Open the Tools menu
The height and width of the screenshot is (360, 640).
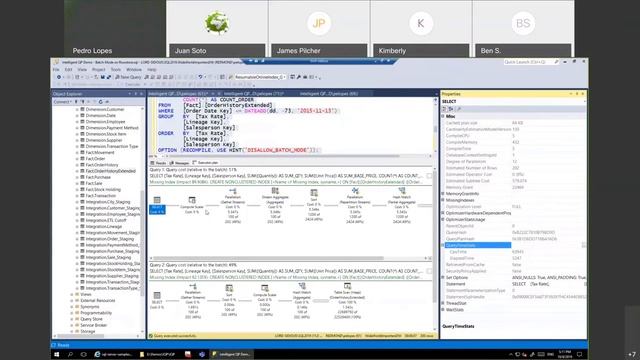[x=116, y=70]
